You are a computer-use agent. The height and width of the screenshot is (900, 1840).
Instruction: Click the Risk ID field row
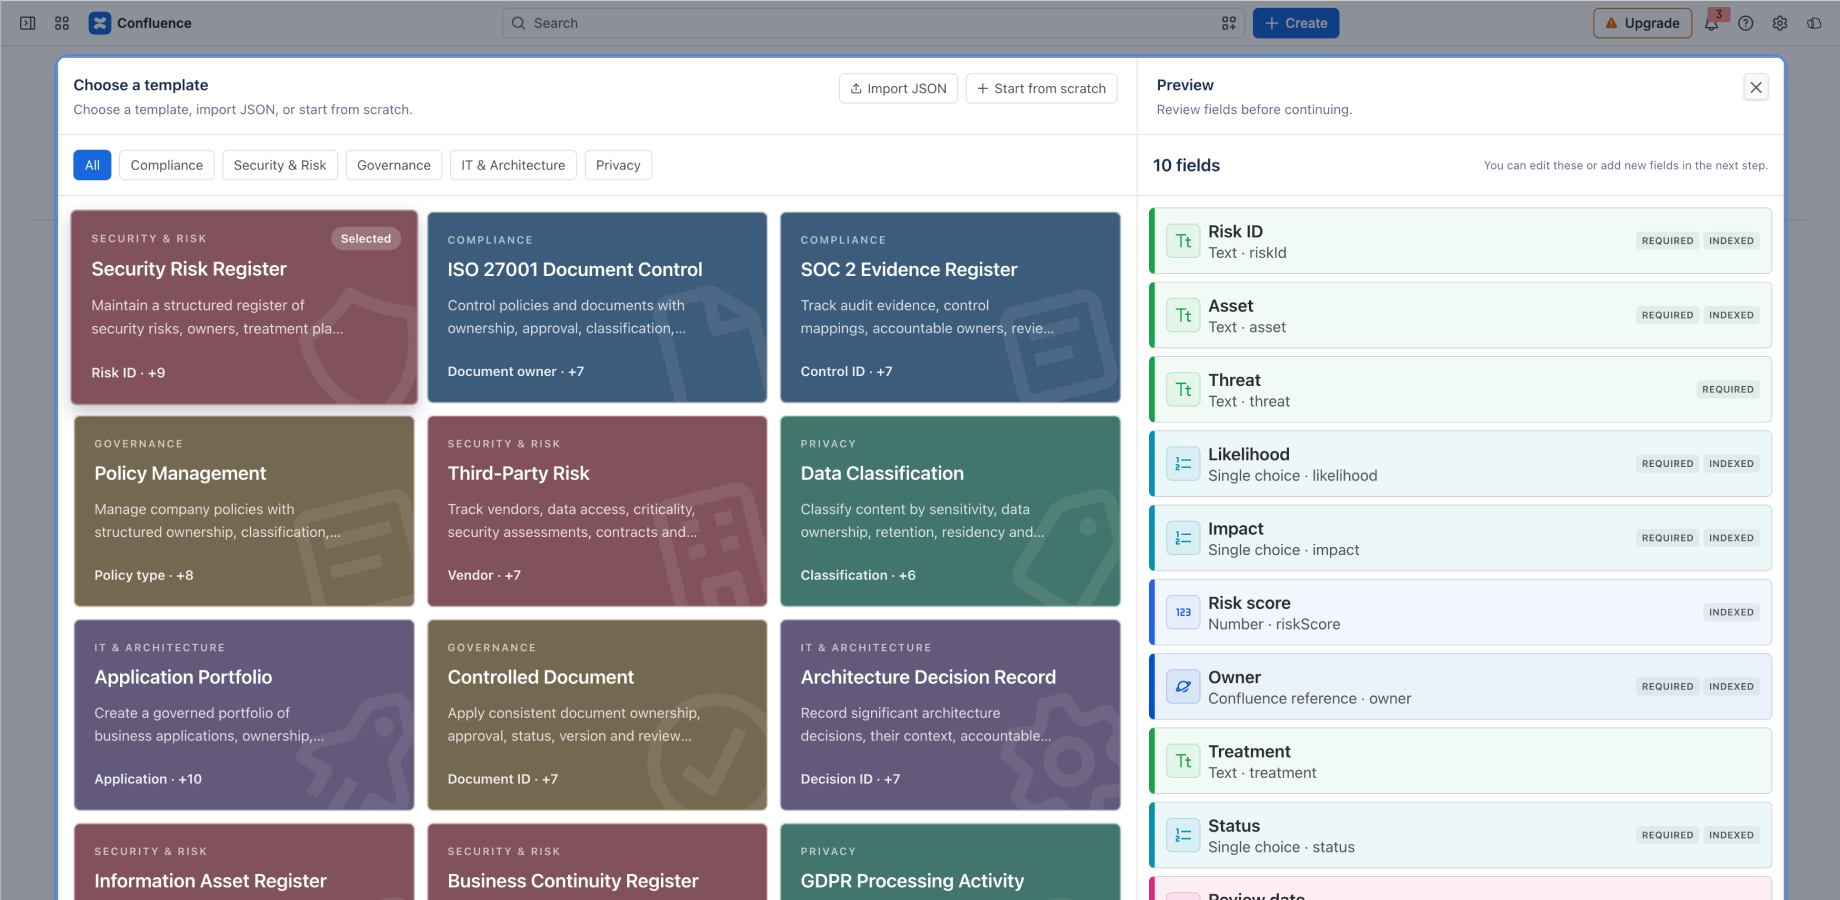coord(1460,241)
